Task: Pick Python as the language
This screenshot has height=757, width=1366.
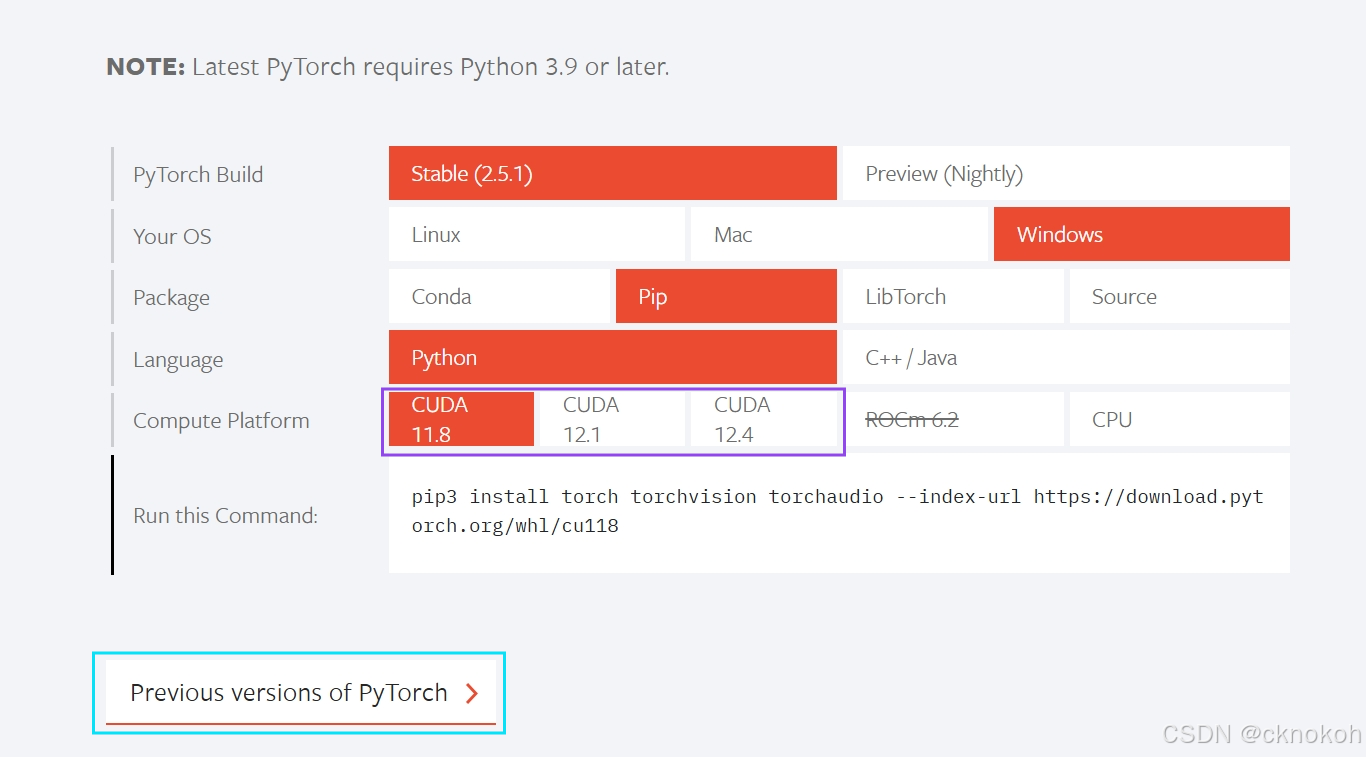Action: tap(612, 357)
